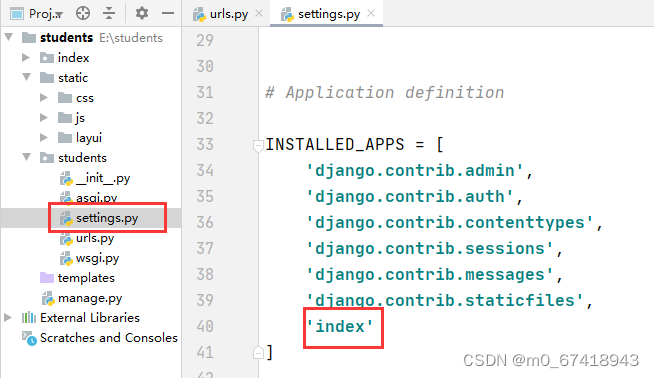Image resolution: width=654 pixels, height=378 pixels.
Task: Expand the css folder
Action: click(x=44, y=97)
